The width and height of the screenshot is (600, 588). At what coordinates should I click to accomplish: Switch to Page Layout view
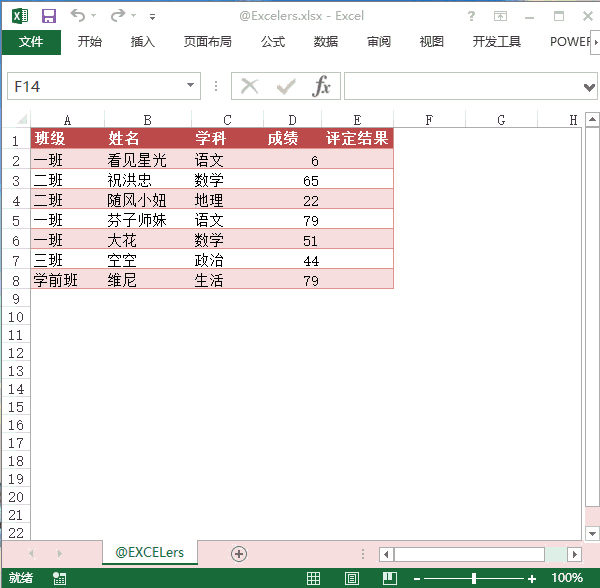pyautogui.click(x=351, y=578)
